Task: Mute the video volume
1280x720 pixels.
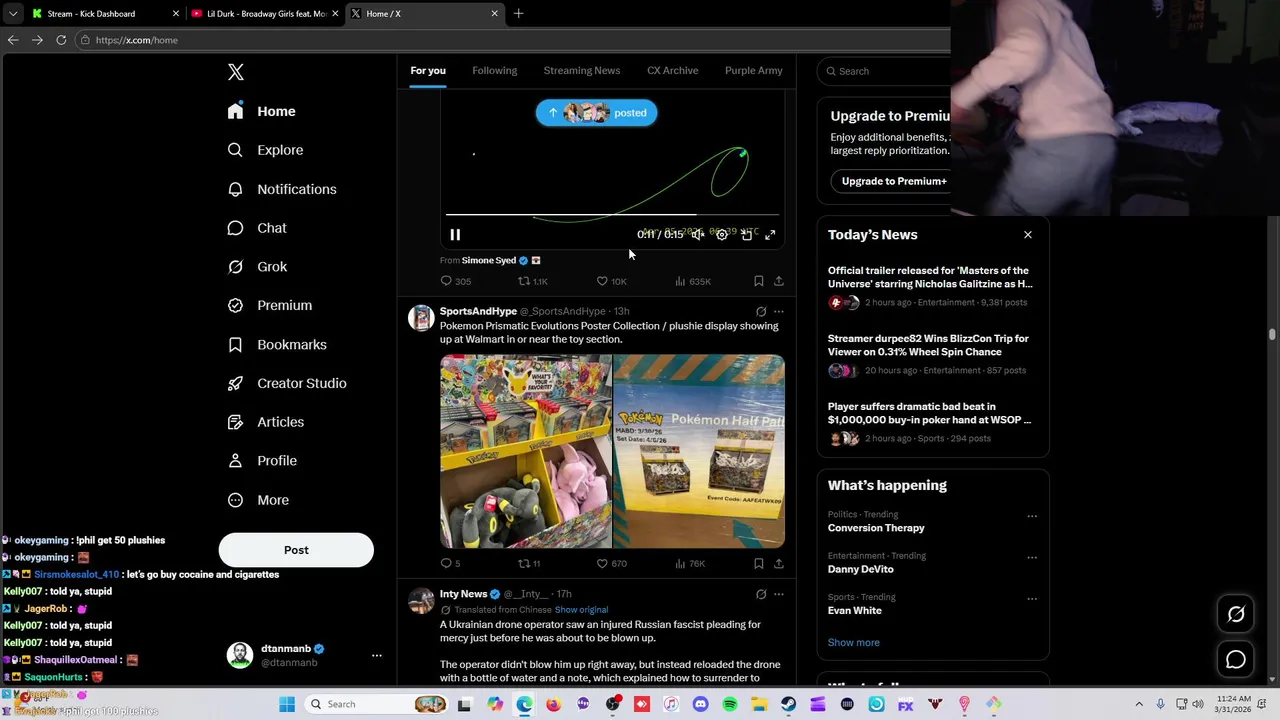Action: tap(697, 234)
